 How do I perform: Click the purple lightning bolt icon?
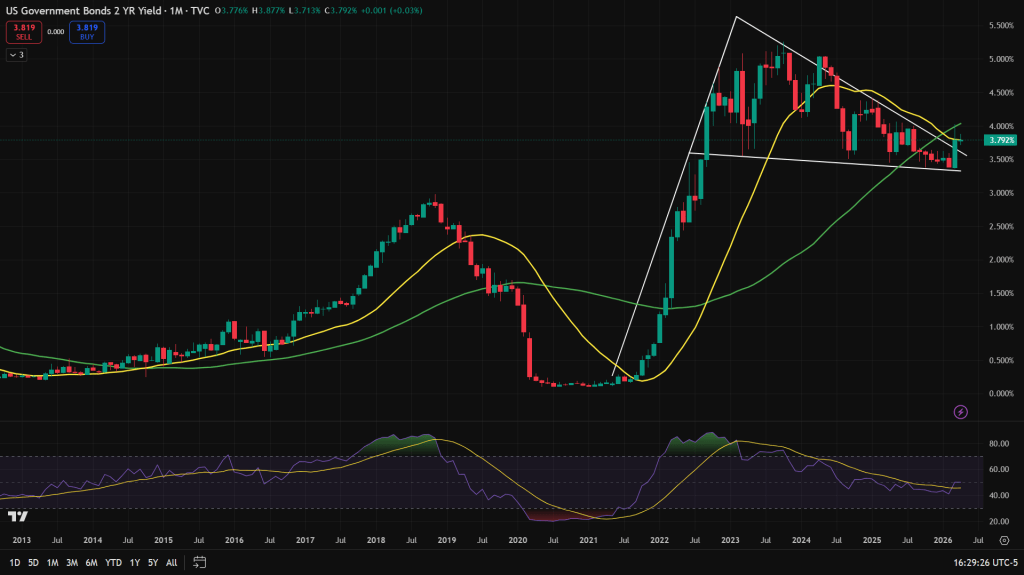(x=961, y=411)
